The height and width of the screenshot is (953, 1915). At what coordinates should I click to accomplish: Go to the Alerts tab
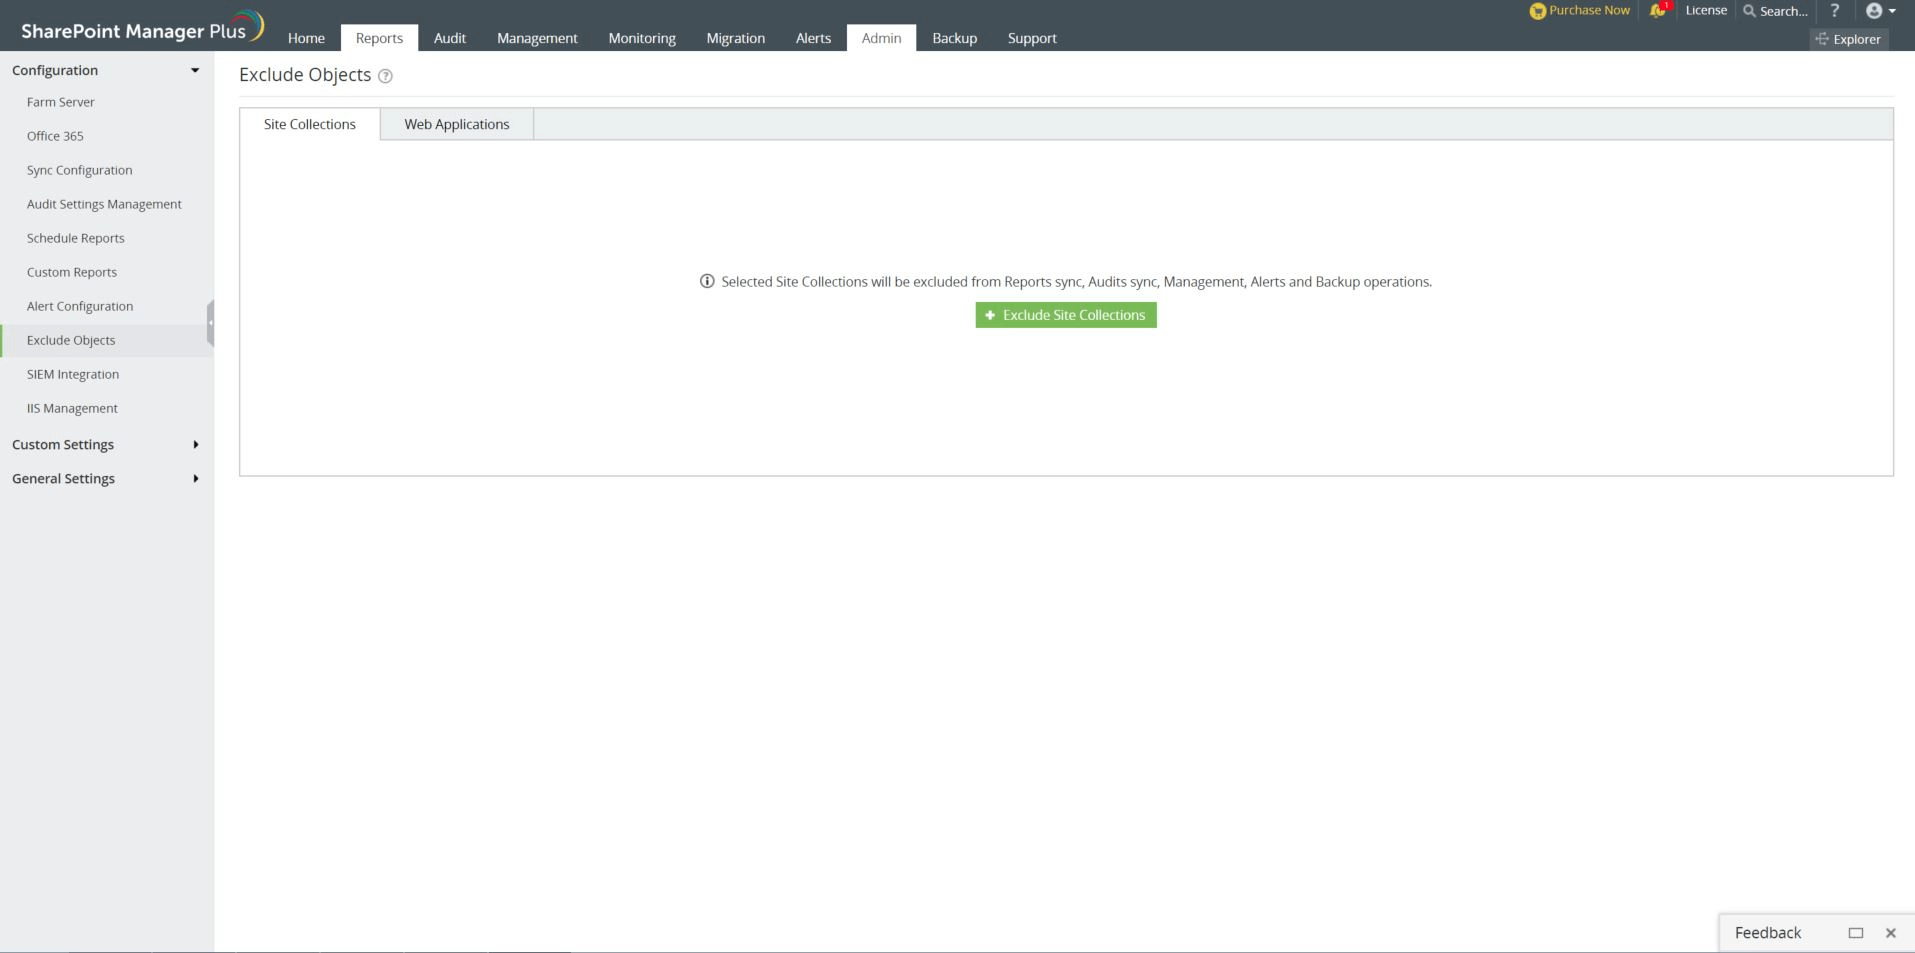(813, 38)
